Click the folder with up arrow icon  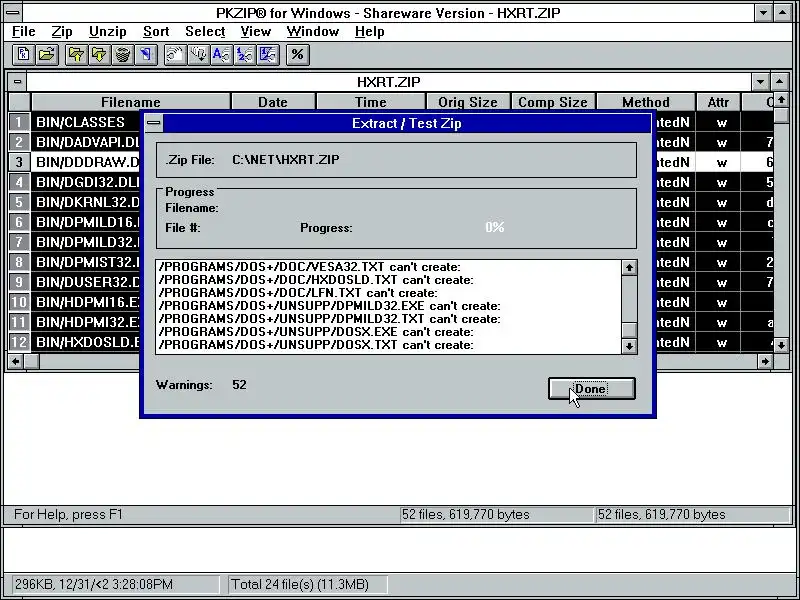[x=76, y=55]
